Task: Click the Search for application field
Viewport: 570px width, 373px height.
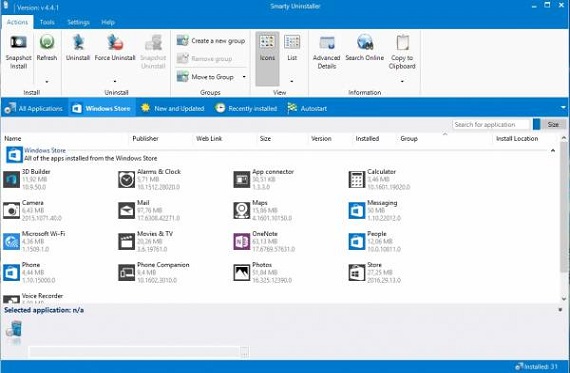Action: [x=491, y=124]
